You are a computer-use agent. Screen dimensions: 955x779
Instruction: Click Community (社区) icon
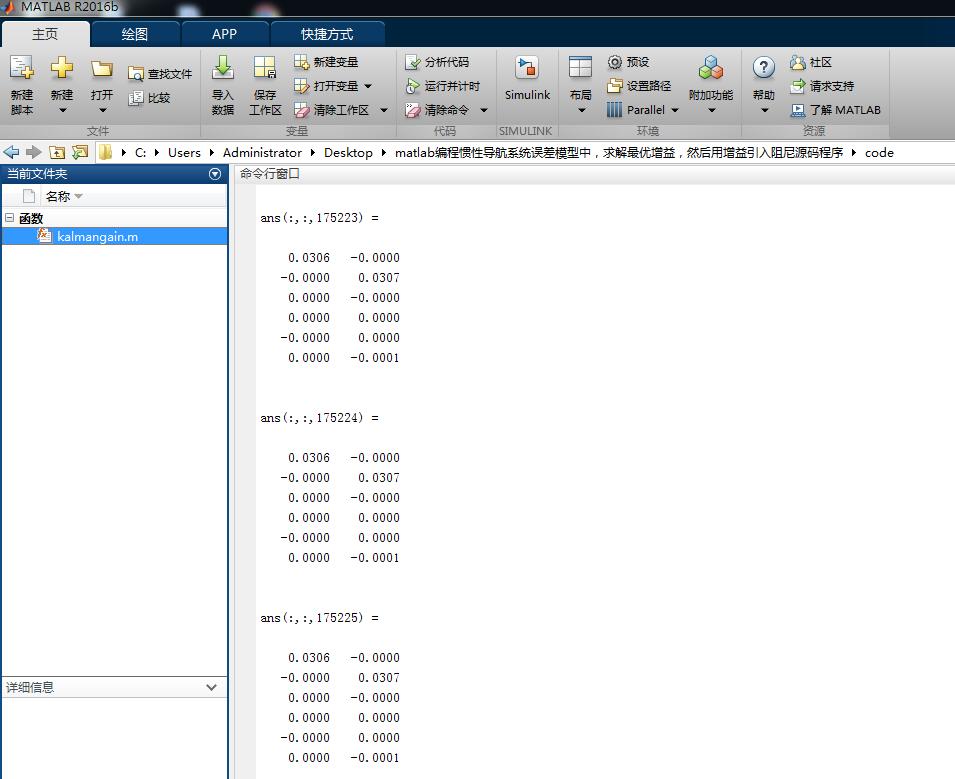point(798,62)
